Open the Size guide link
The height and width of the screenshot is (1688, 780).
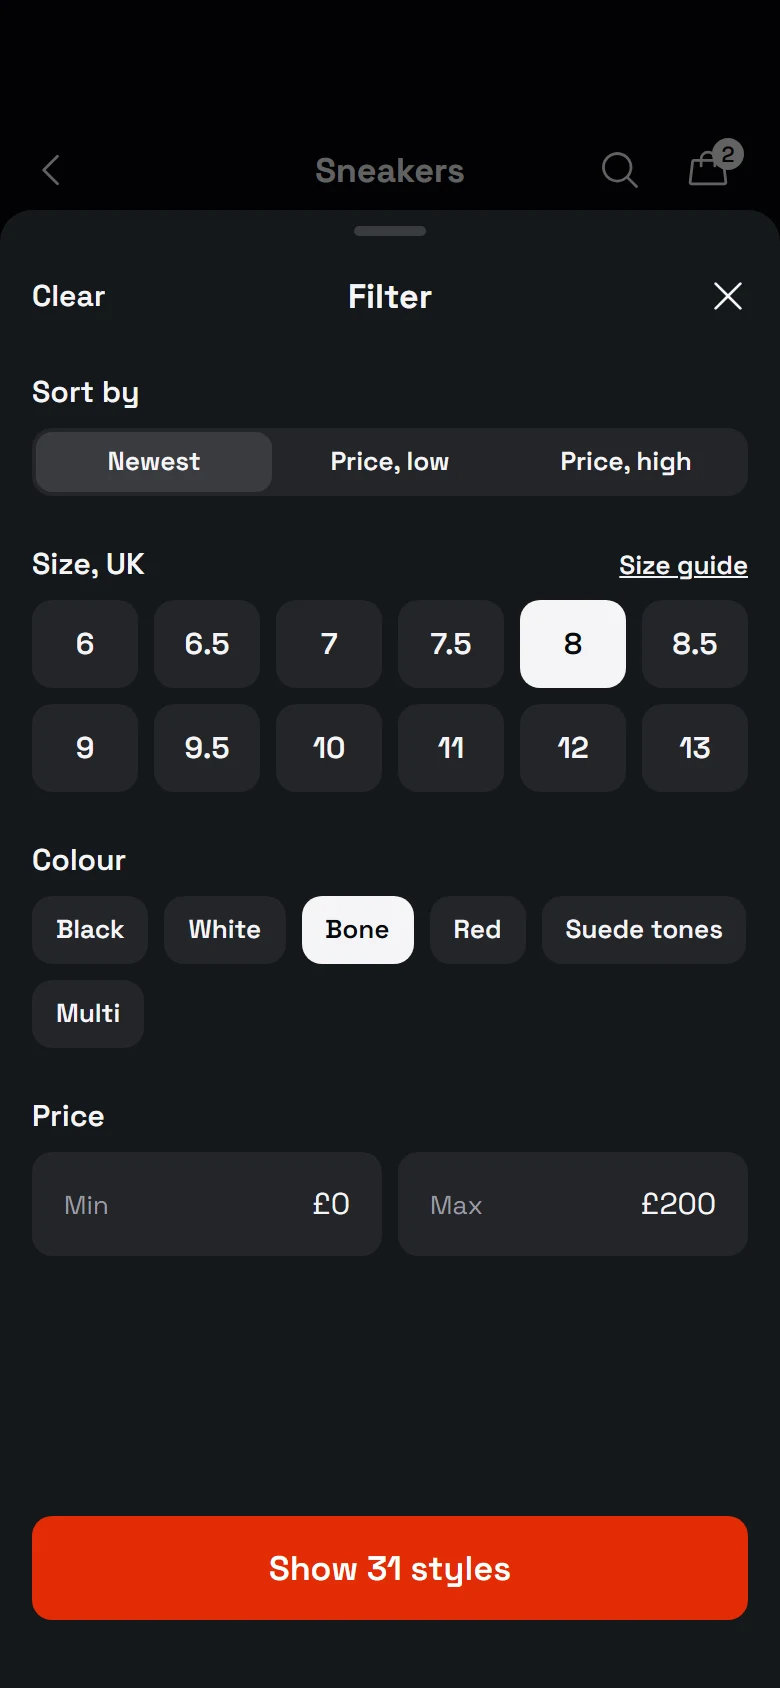click(x=683, y=565)
